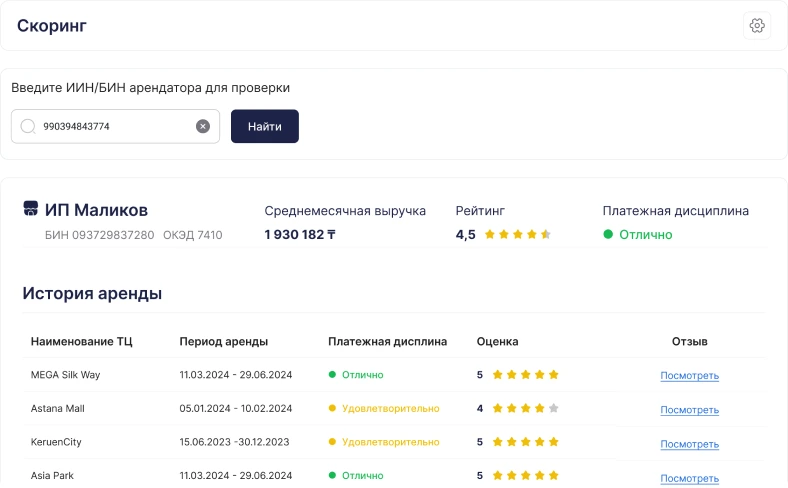Click the store icon next to ИП Маликов
This screenshot has width=788, height=488.
(x=31, y=208)
